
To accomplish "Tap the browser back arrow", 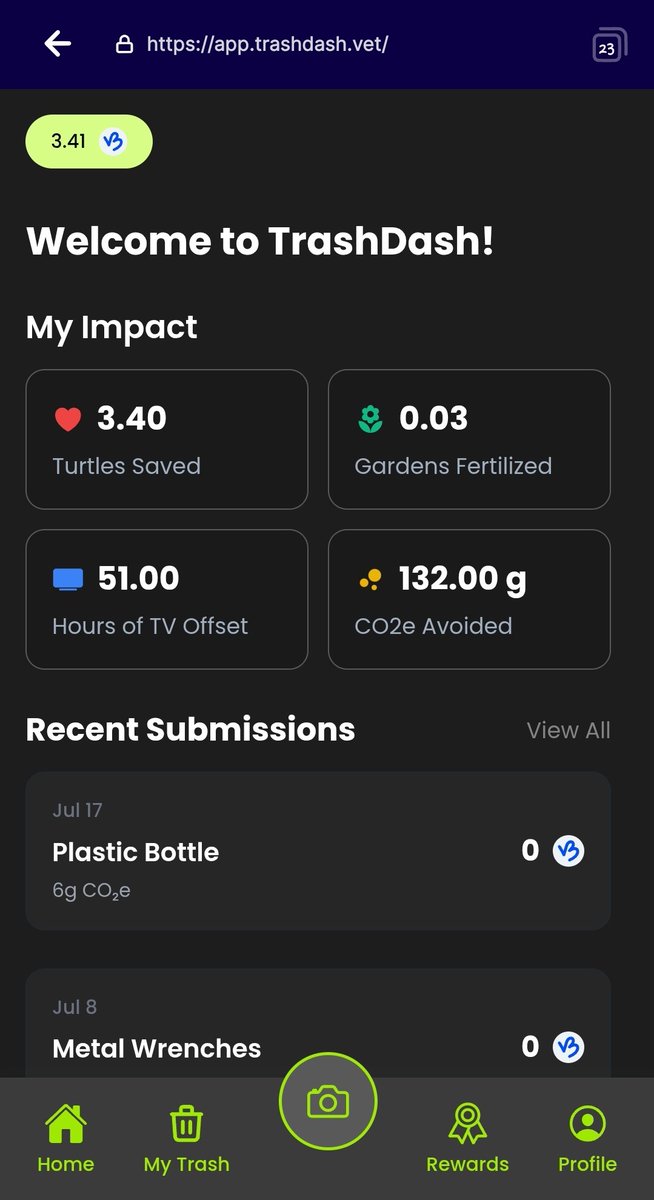I will coord(58,44).
